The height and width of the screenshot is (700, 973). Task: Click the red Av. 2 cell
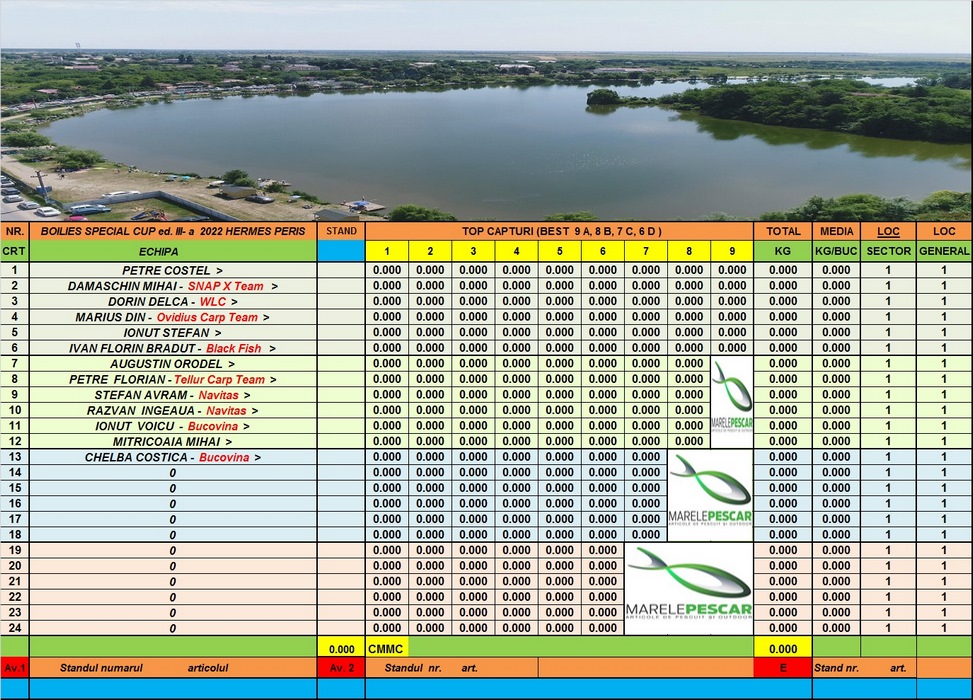click(x=341, y=667)
